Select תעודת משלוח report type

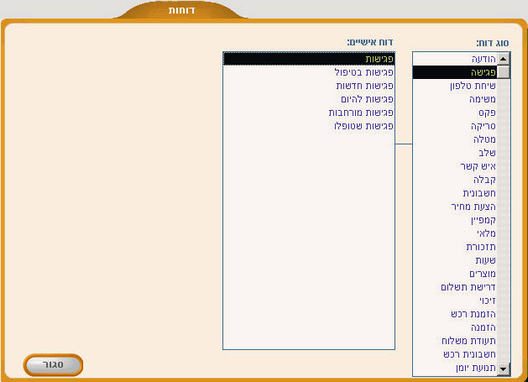[455, 341]
